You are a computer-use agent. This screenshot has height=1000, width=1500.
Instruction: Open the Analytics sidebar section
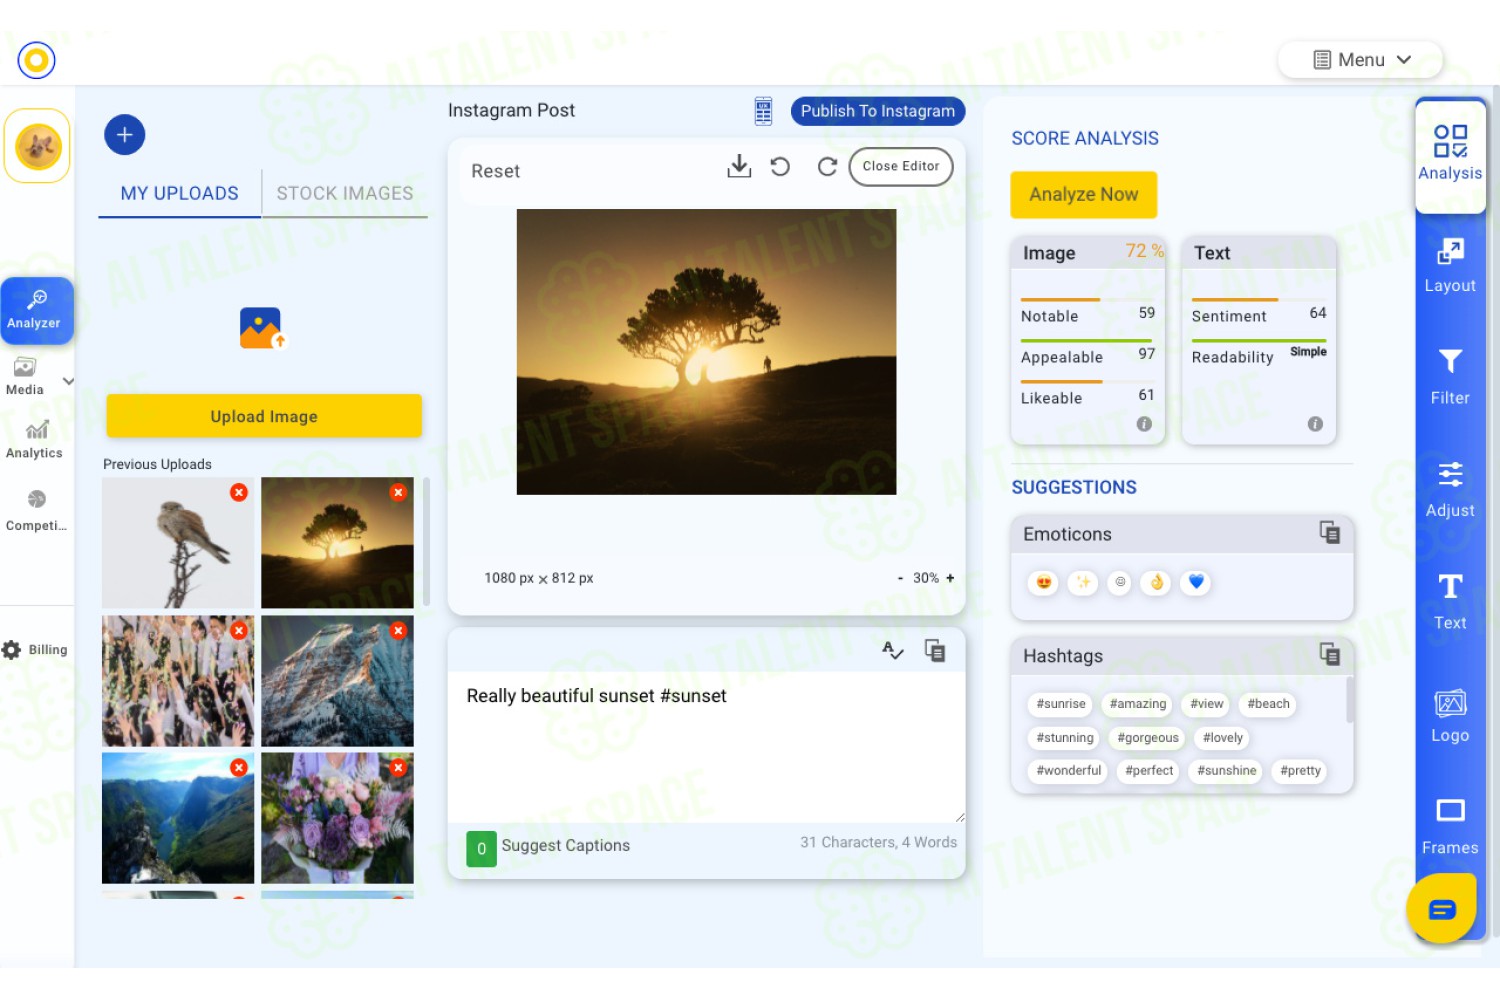point(35,440)
